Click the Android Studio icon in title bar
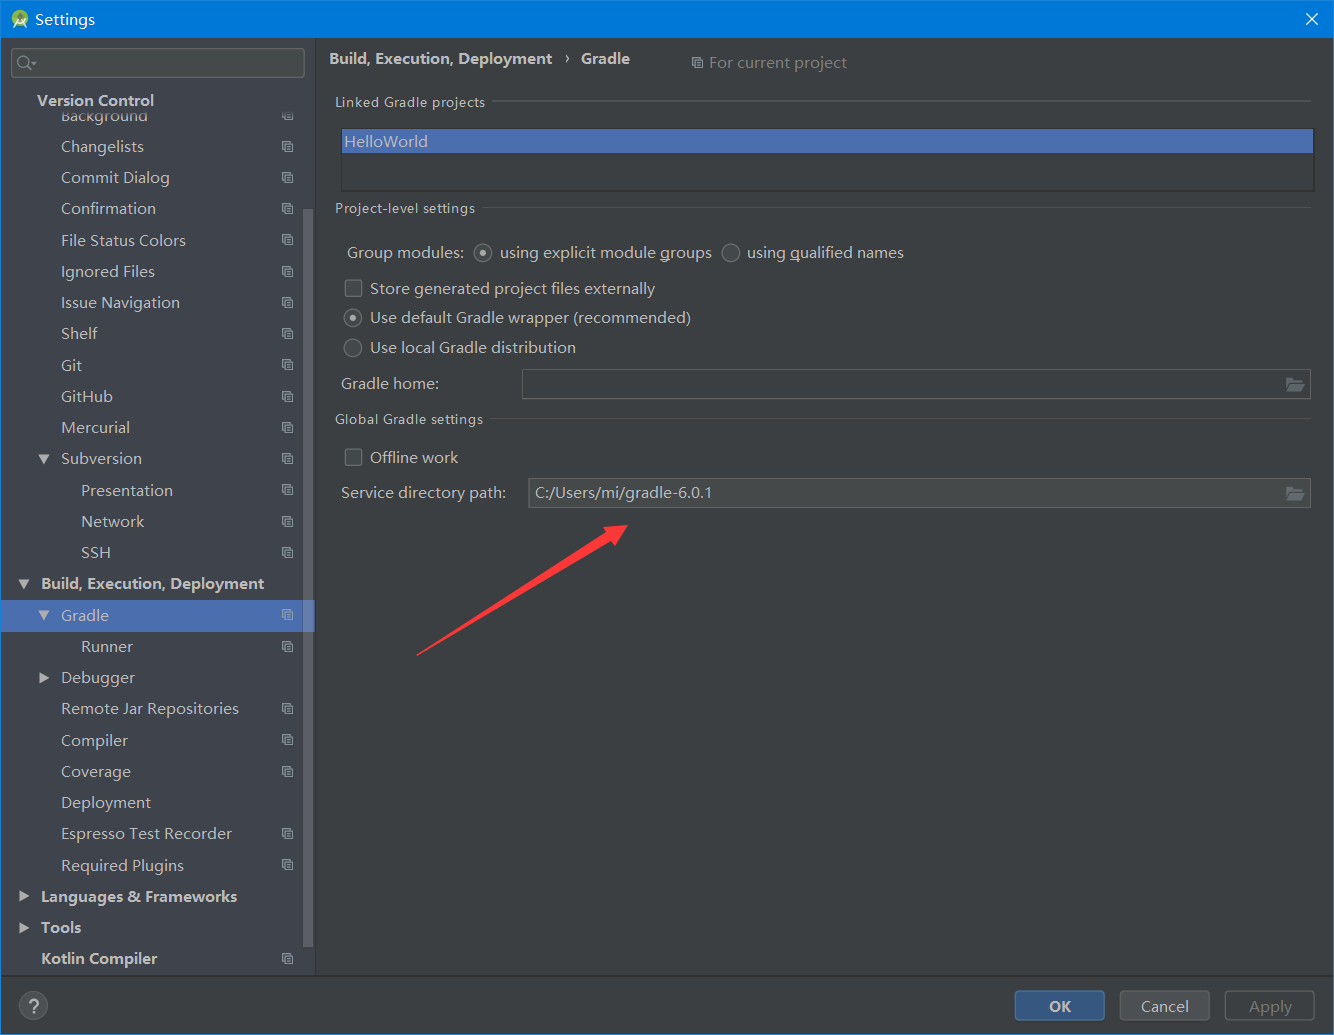The height and width of the screenshot is (1035, 1334). pos(19,19)
